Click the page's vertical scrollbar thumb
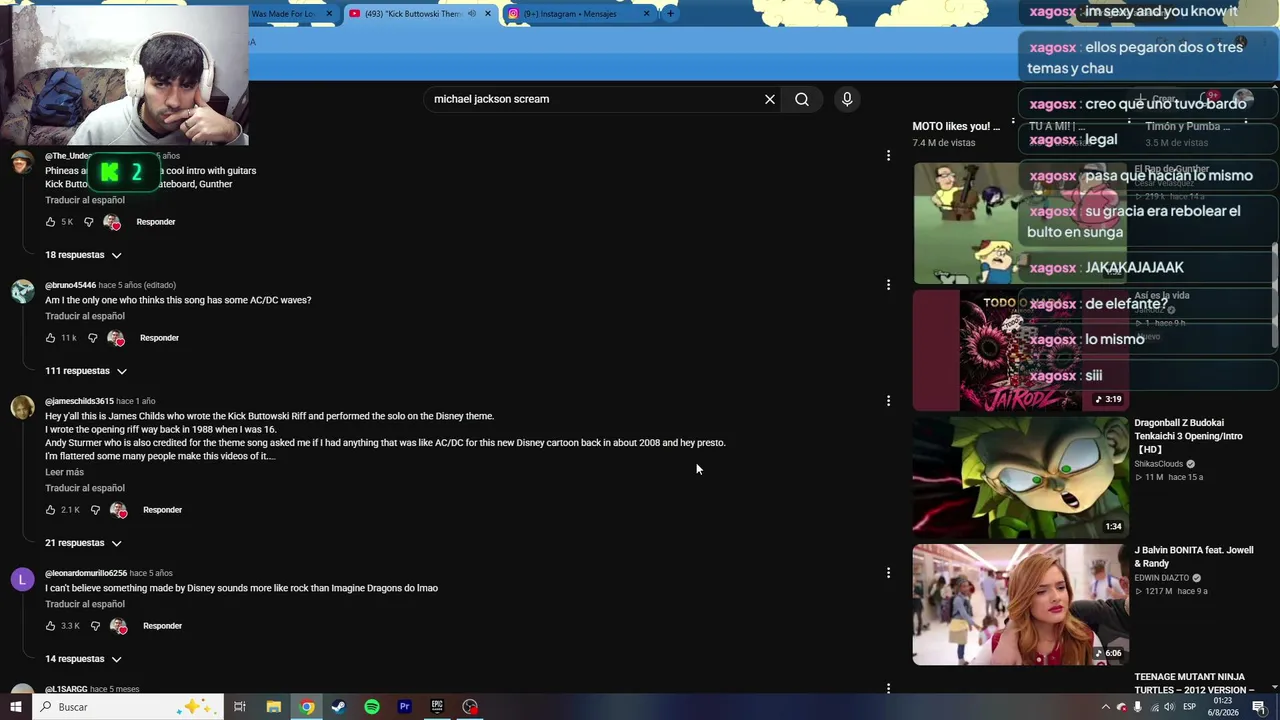 (1274, 295)
